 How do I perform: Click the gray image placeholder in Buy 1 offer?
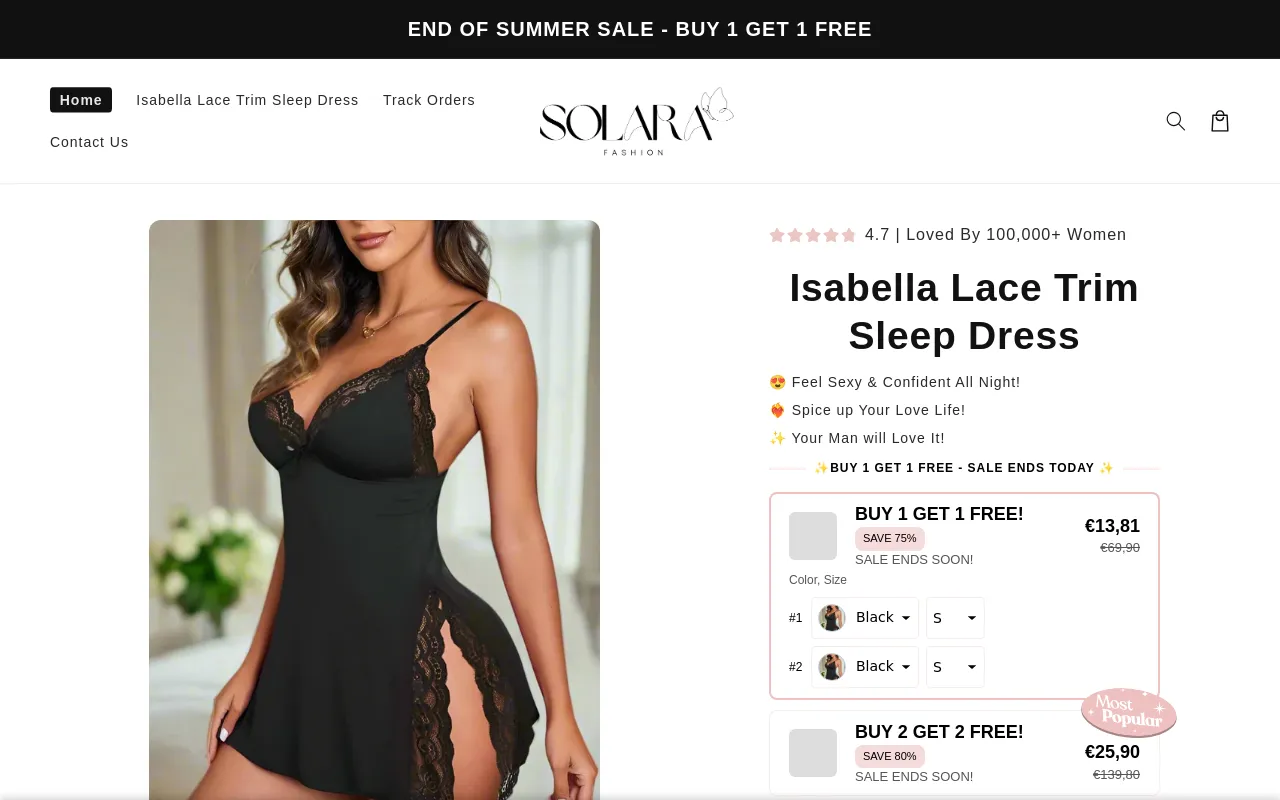coord(813,536)
